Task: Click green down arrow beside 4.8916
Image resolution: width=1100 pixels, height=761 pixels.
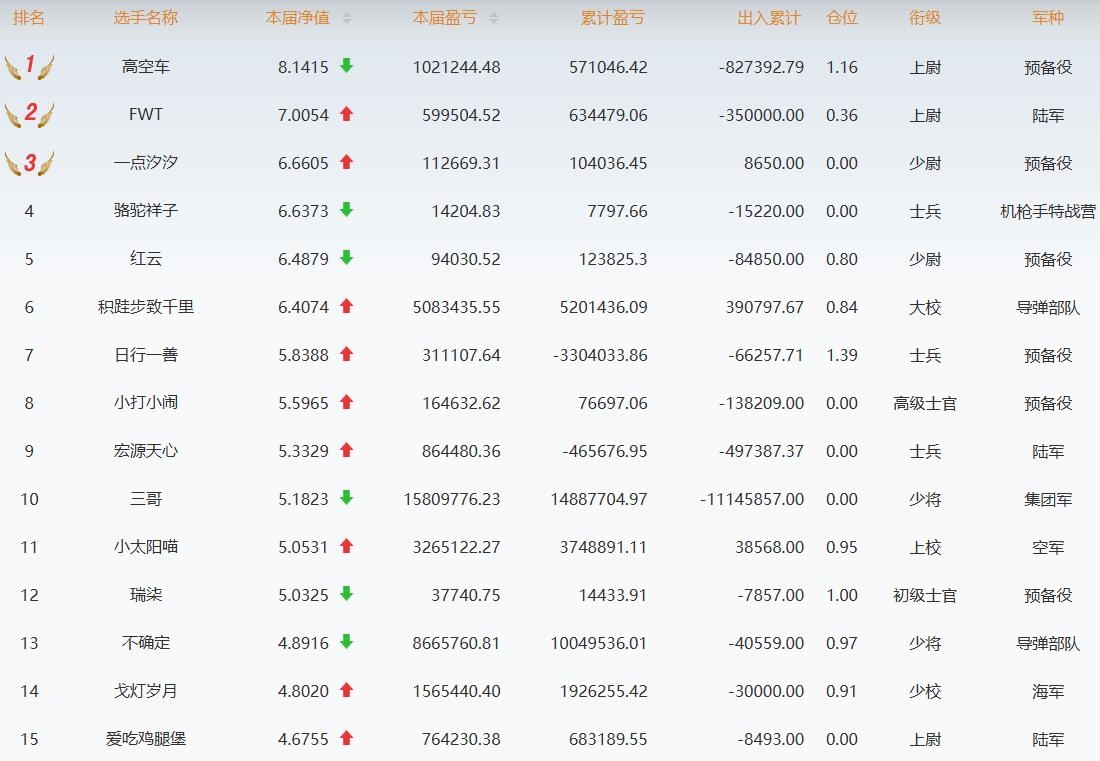Action: click(x=347, y=642)
